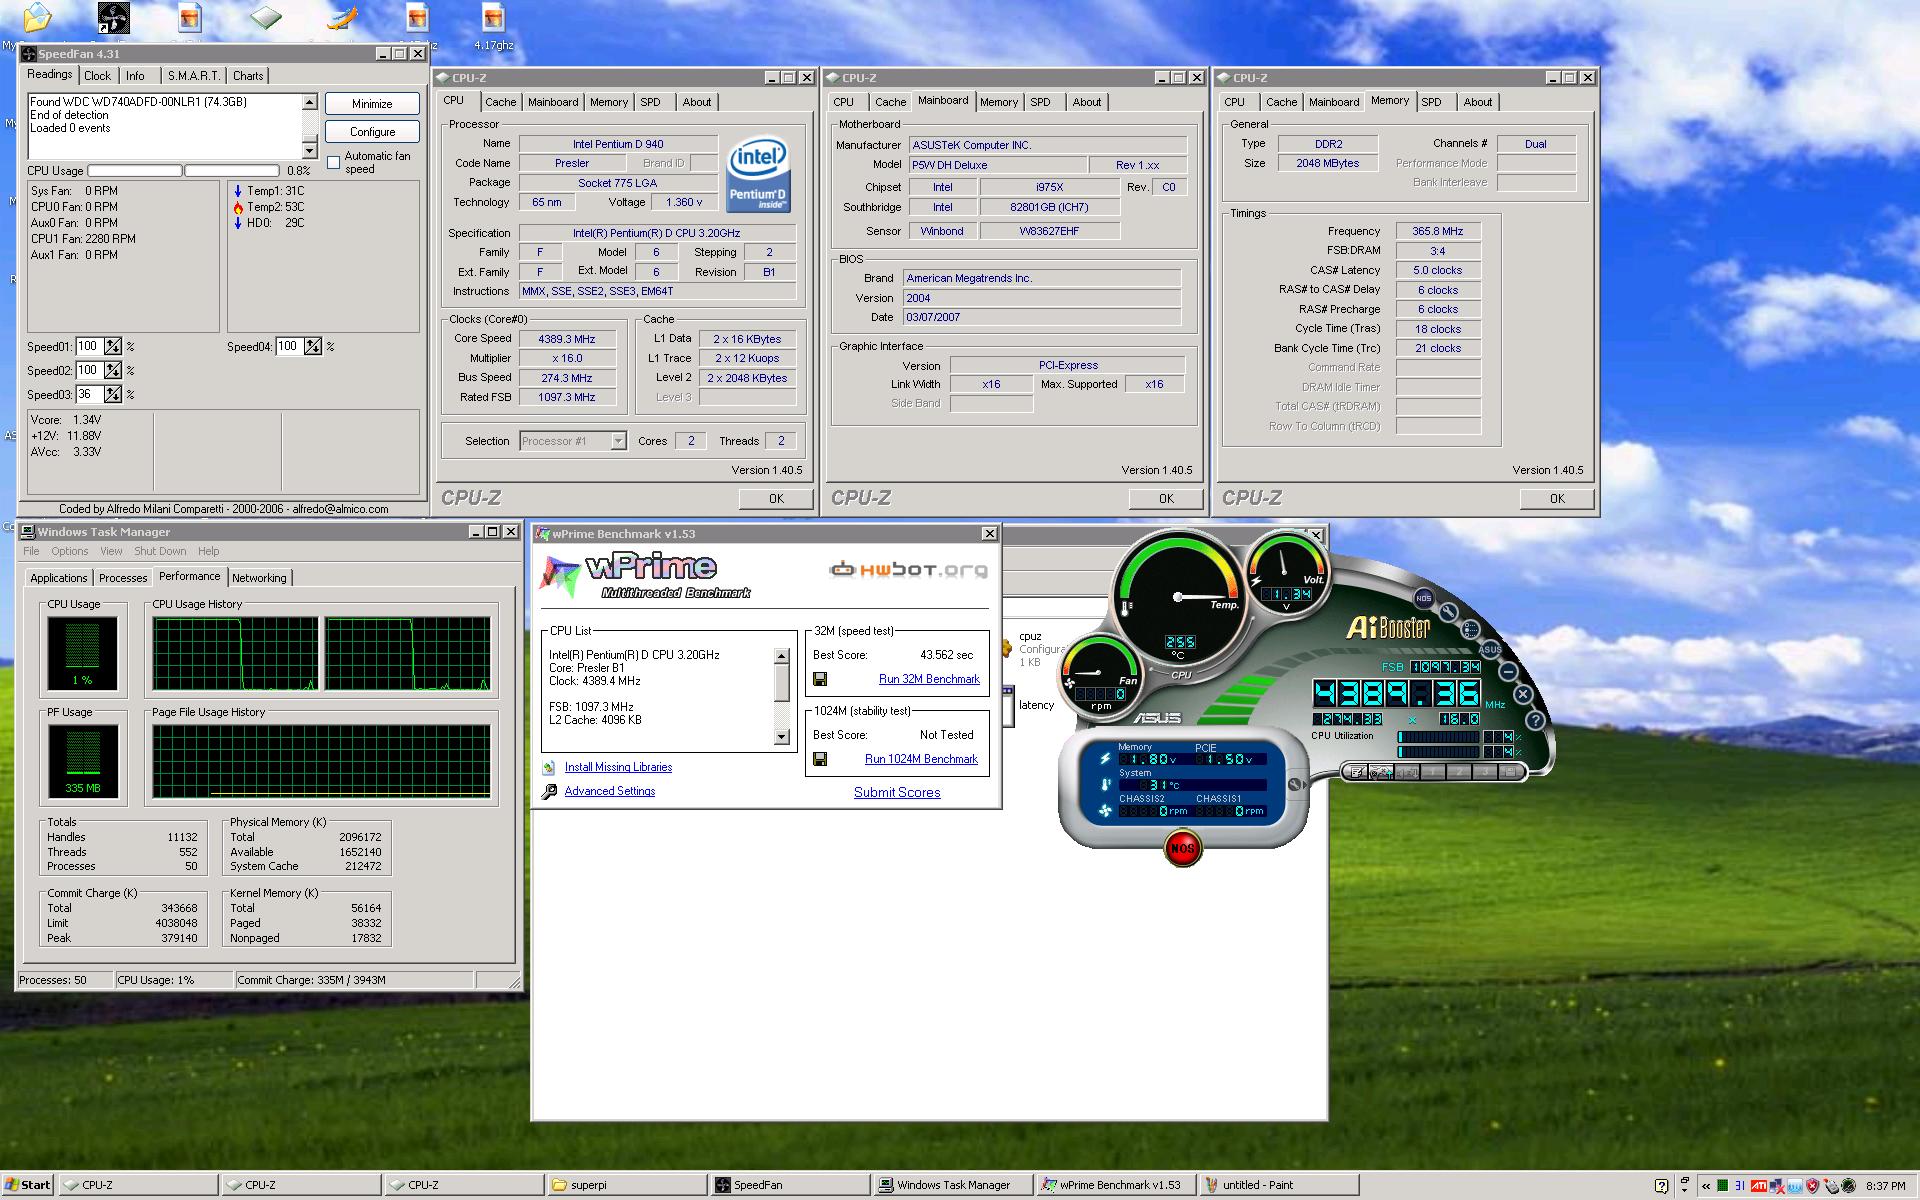1920x1200 pixels.
Task: Click the Speed04 spinner control in SpeedFan
Action: click(313, 346)
